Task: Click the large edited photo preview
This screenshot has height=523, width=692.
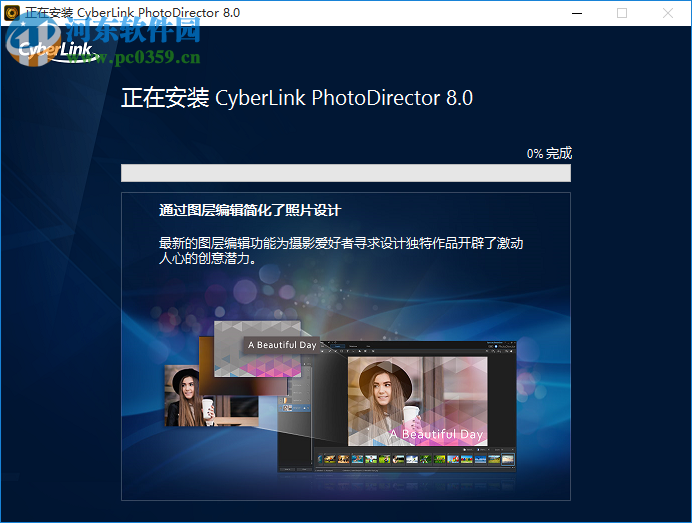Action: [x=417, y=401]
